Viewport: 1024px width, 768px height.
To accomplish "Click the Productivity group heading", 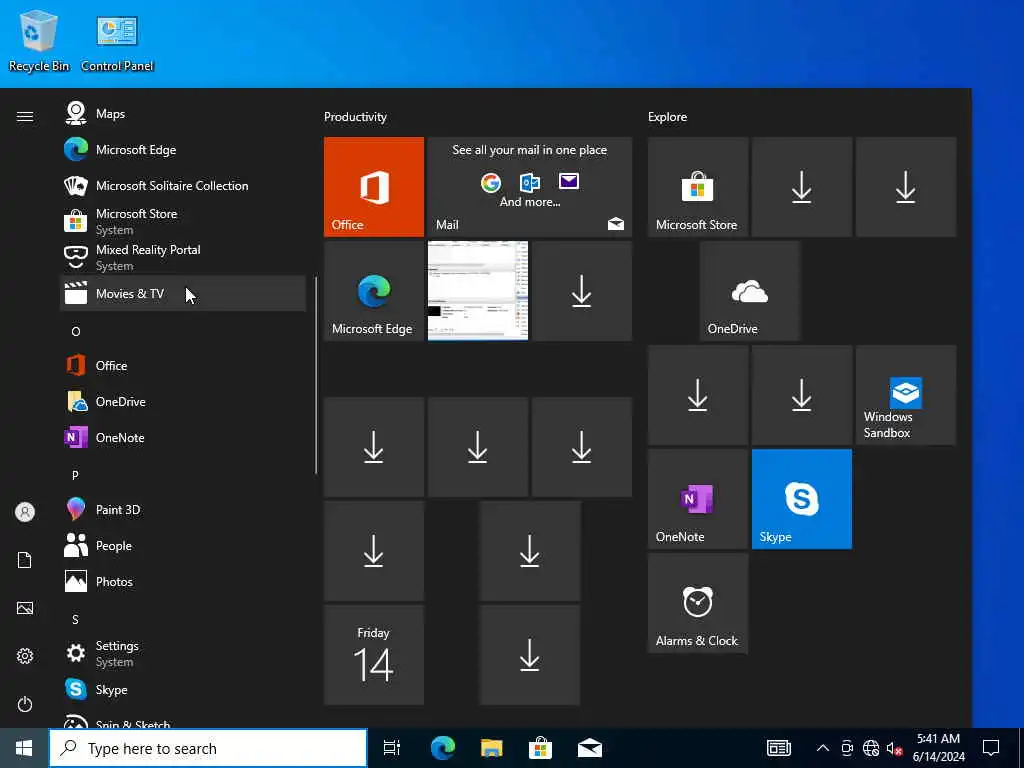I will click(355, 117).
